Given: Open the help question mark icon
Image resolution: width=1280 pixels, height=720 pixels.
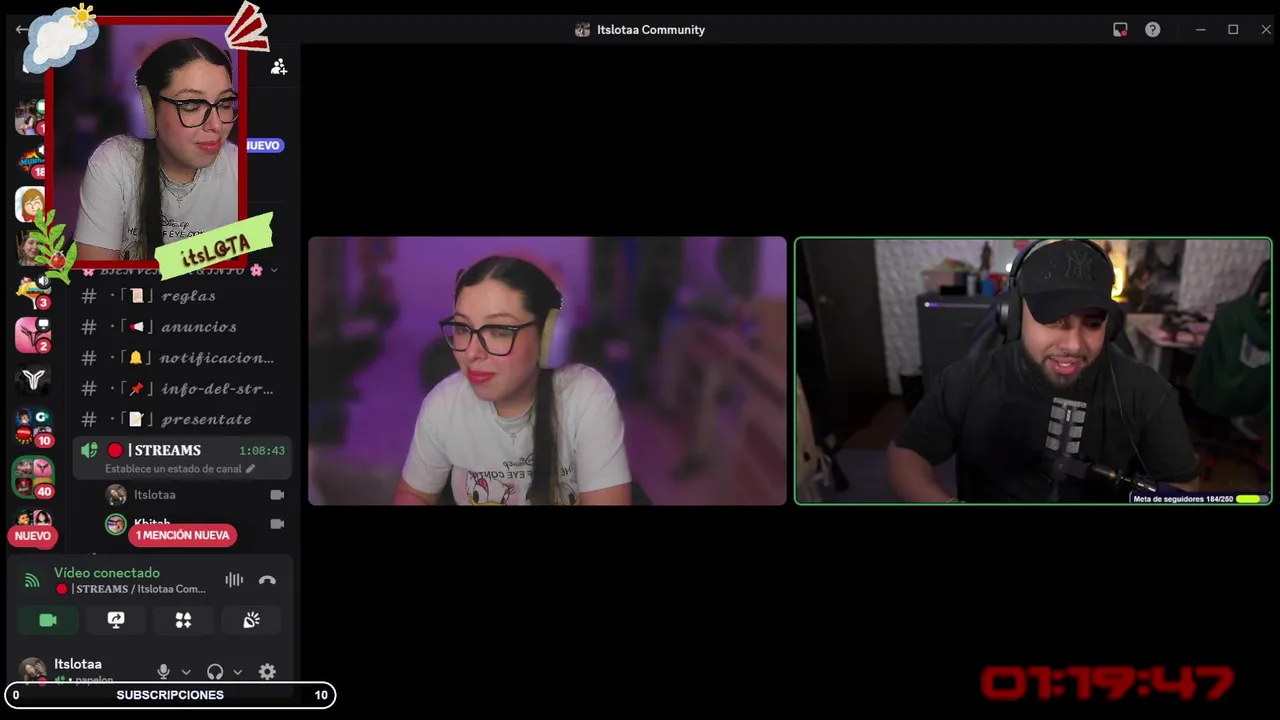Looking at the screenshot, I should (x=1153, y=30).
